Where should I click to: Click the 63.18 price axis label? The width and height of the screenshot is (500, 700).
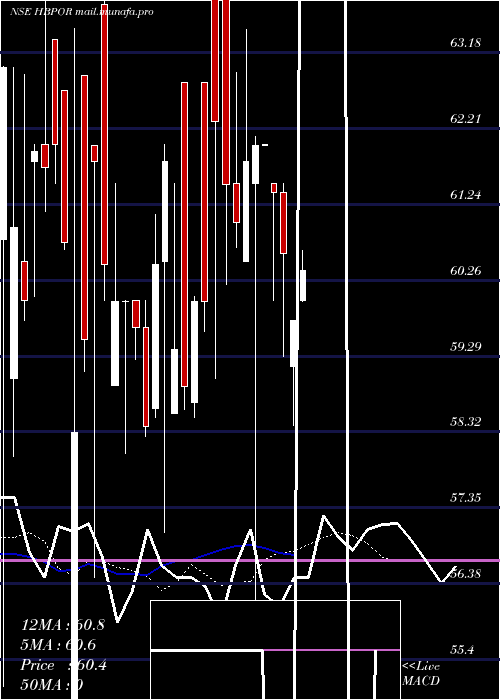466,43
